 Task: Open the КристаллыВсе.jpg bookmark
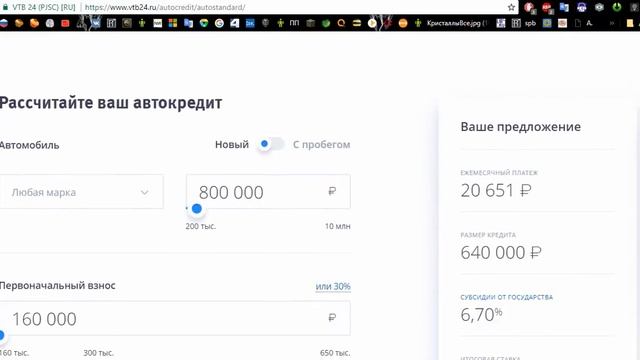coord(451,23)
